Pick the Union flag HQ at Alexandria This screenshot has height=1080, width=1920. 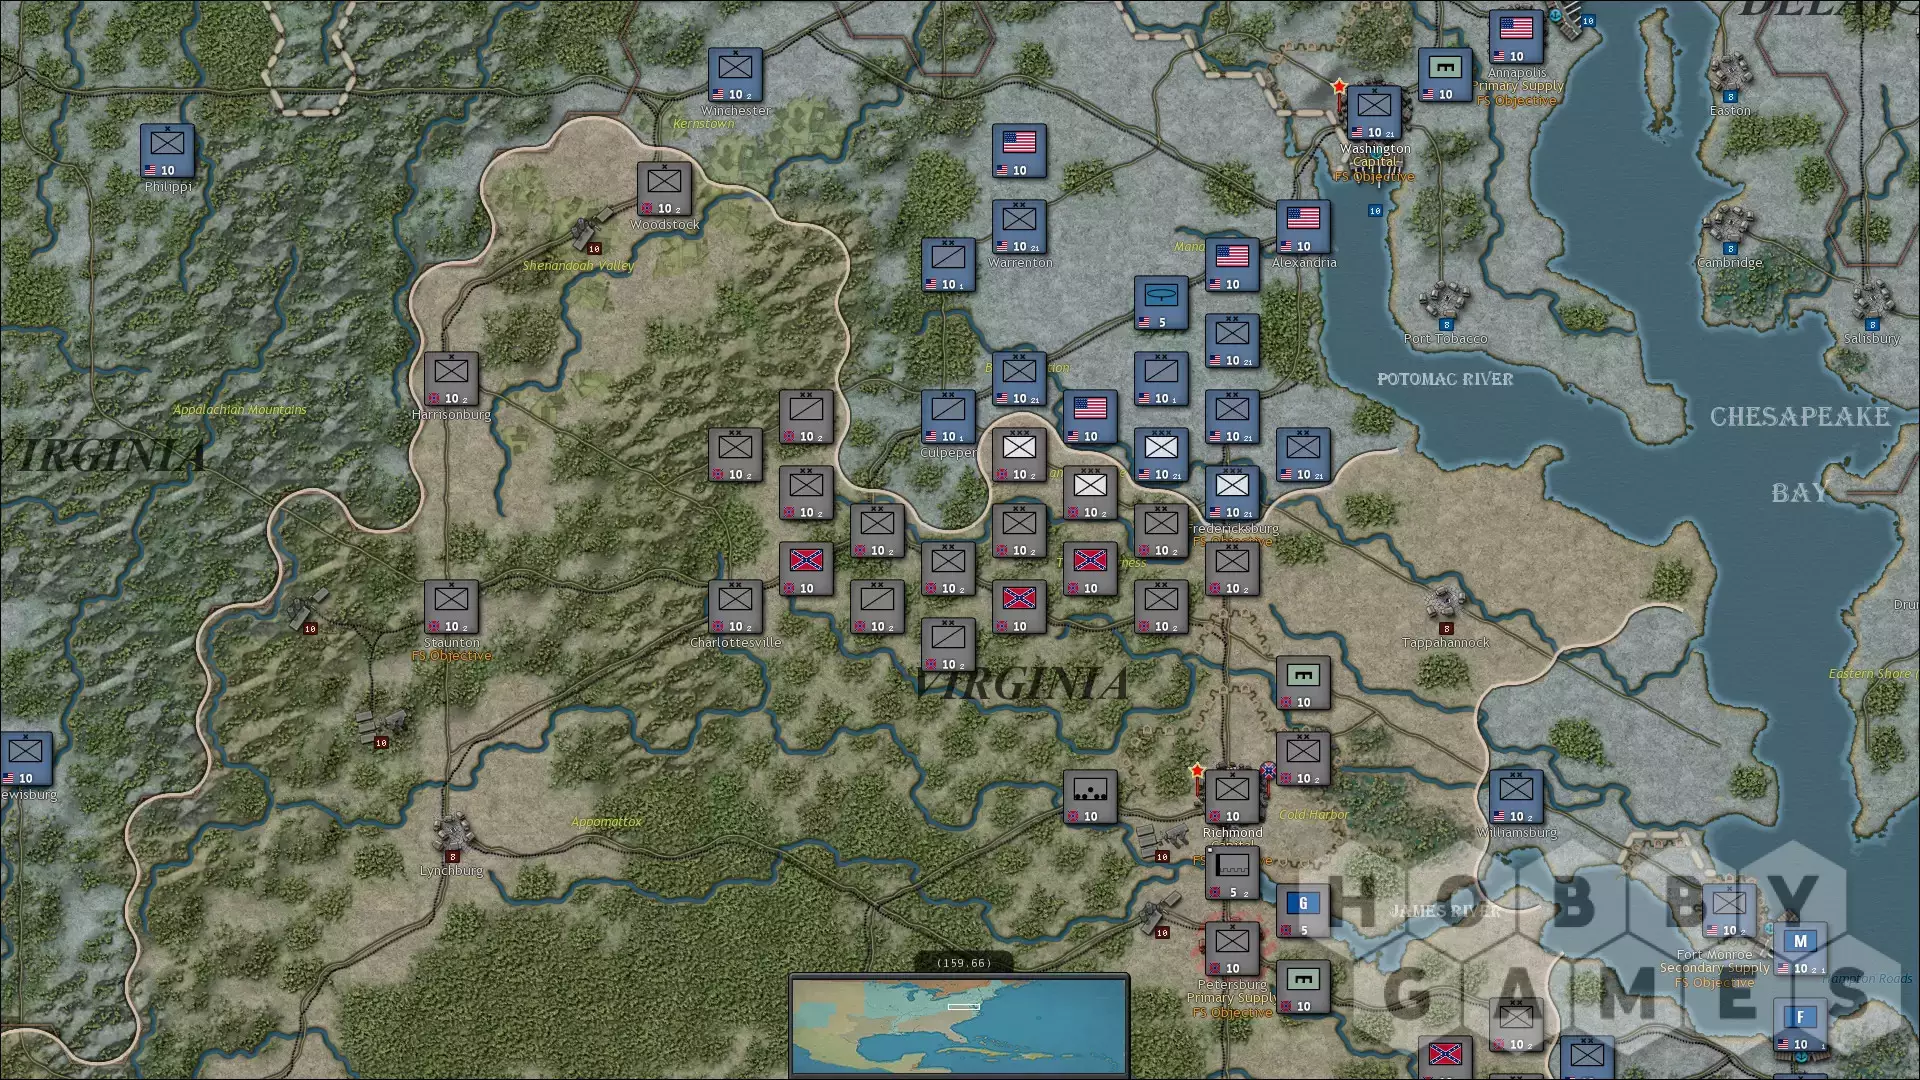point(1303,227)
